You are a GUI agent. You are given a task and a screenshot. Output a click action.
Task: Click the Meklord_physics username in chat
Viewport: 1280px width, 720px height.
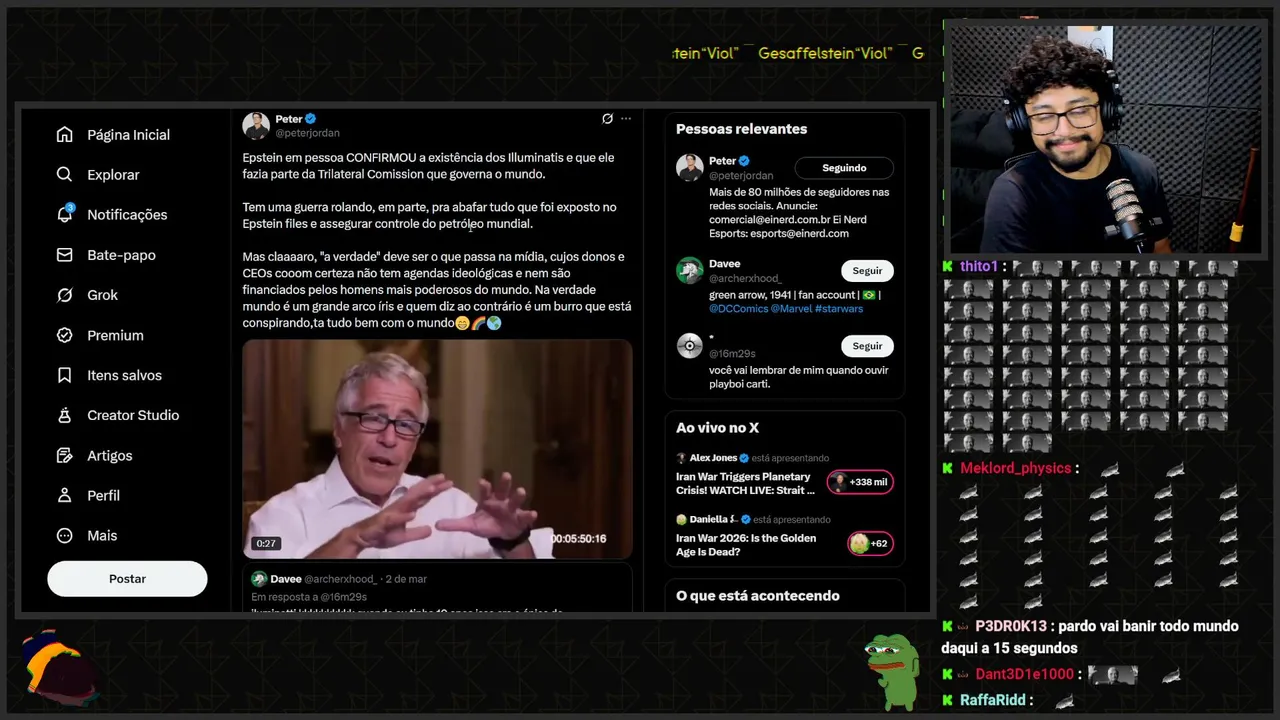tap(1015, 468)
